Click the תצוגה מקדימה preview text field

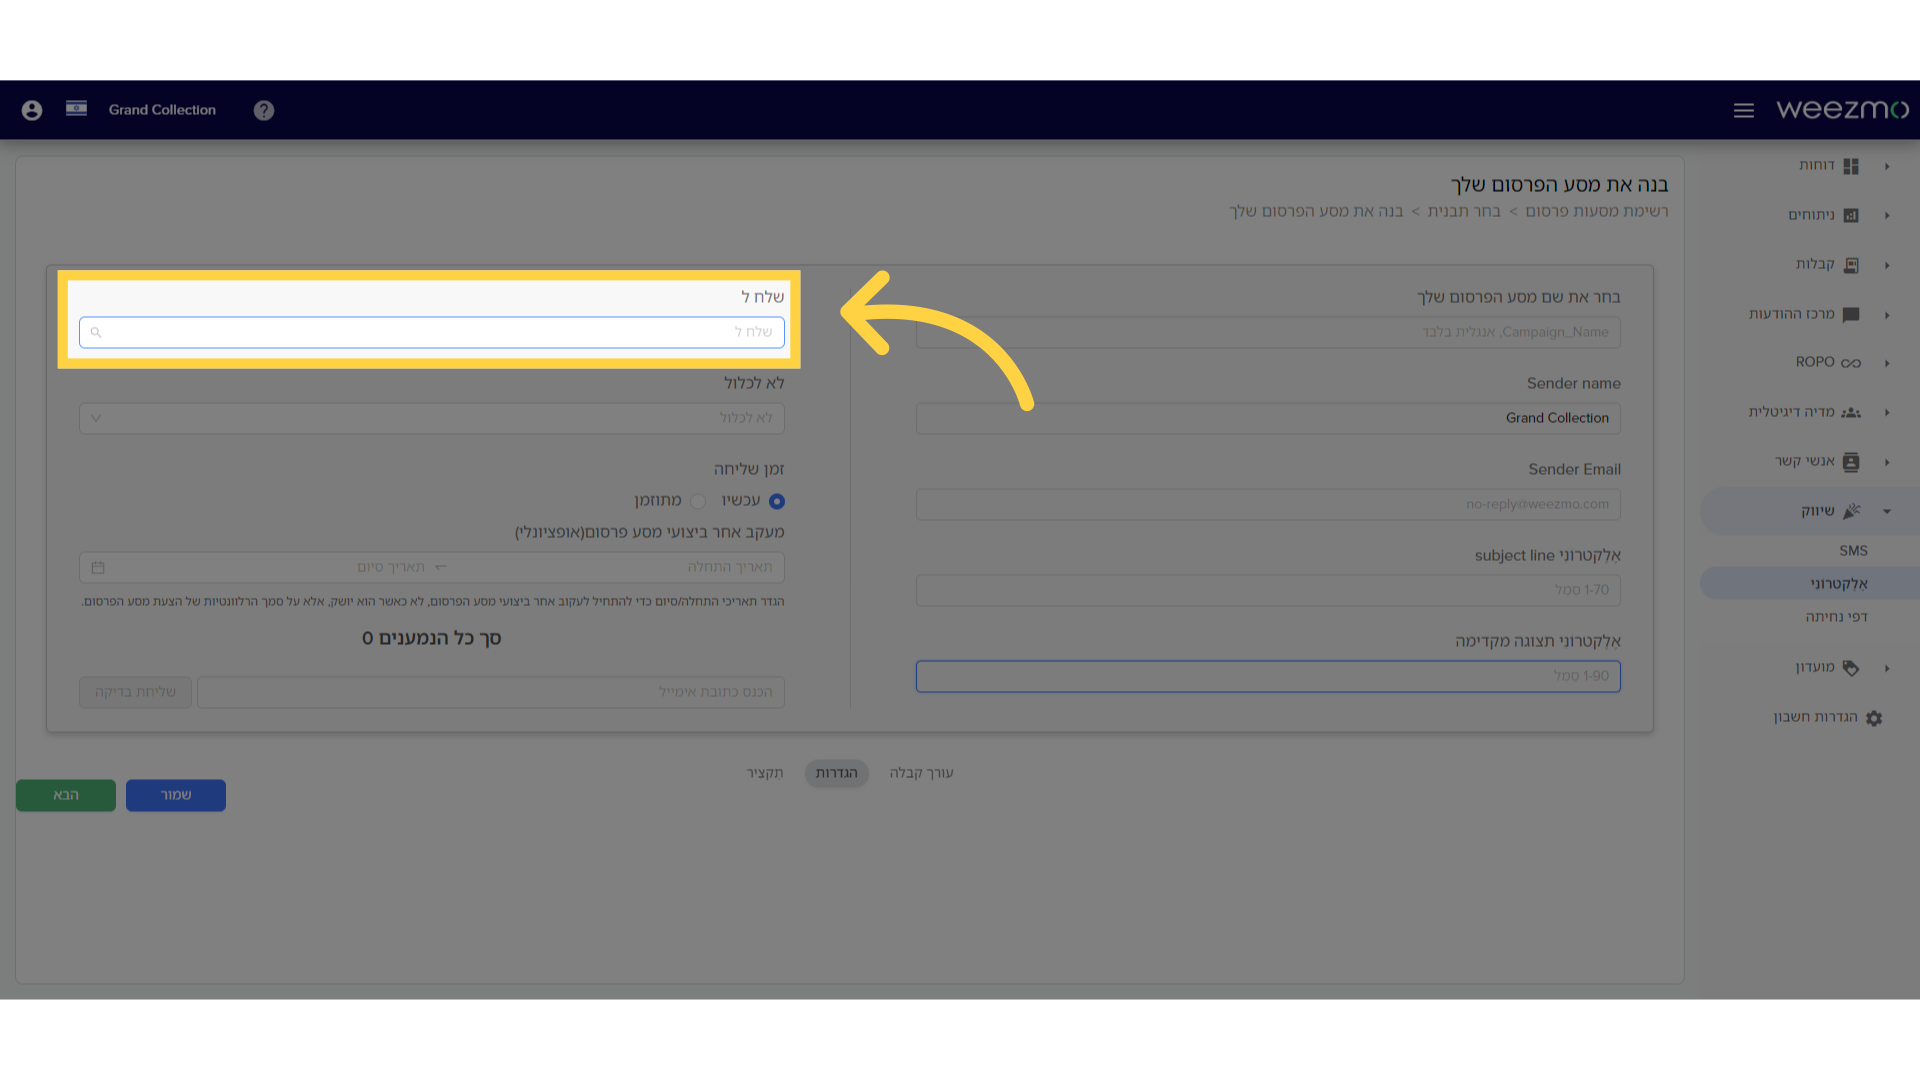tap(1268, 676)
